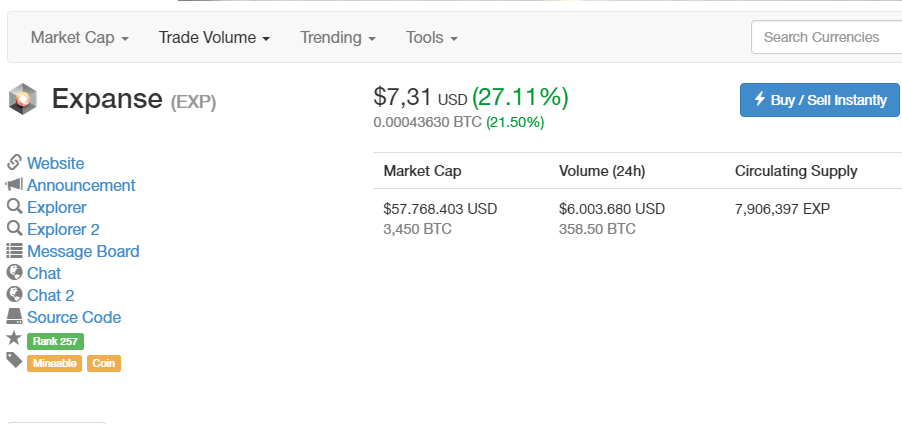Click the megaphone icon beside Announcement

tap(14, 185)
